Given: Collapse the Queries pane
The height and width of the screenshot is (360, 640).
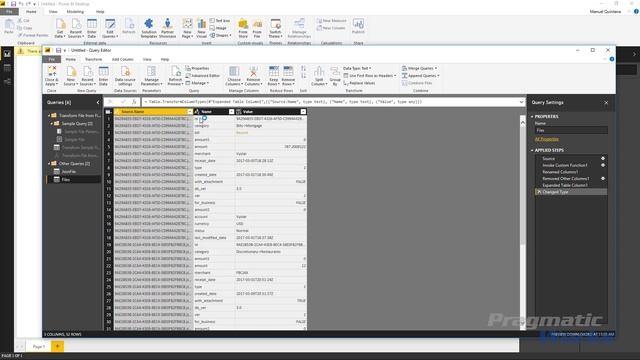Looking at the screenshot, I should coord(98,102).
